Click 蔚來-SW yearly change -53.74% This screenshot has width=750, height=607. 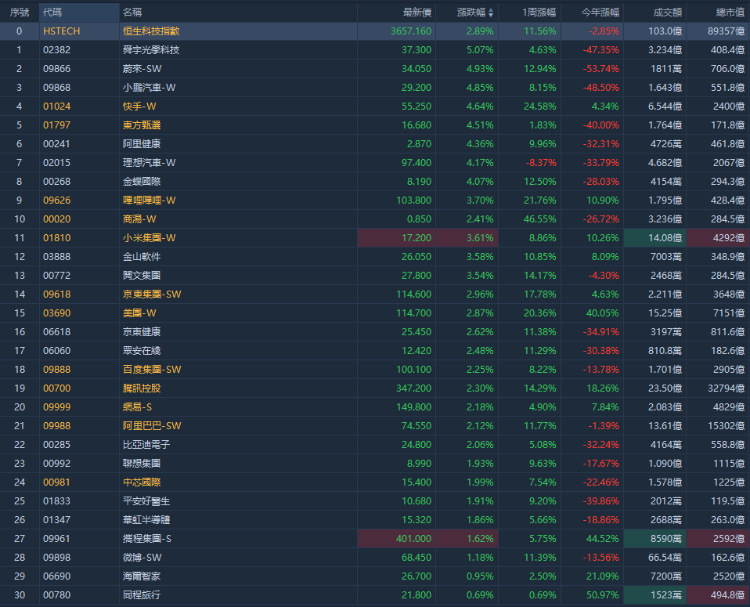601,68
